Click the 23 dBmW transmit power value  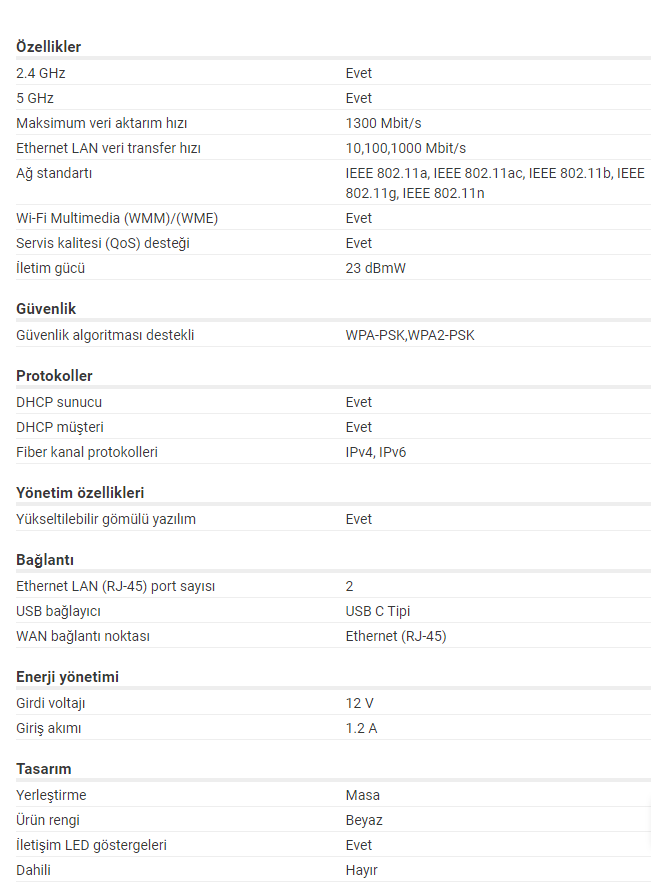pos(375,268)
